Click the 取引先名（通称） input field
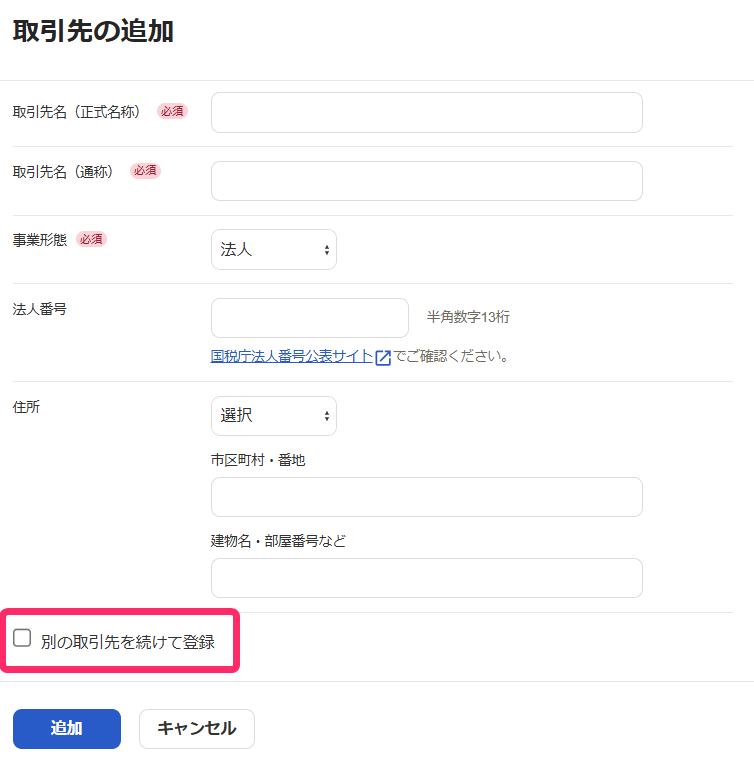 [x=427, y=181]
